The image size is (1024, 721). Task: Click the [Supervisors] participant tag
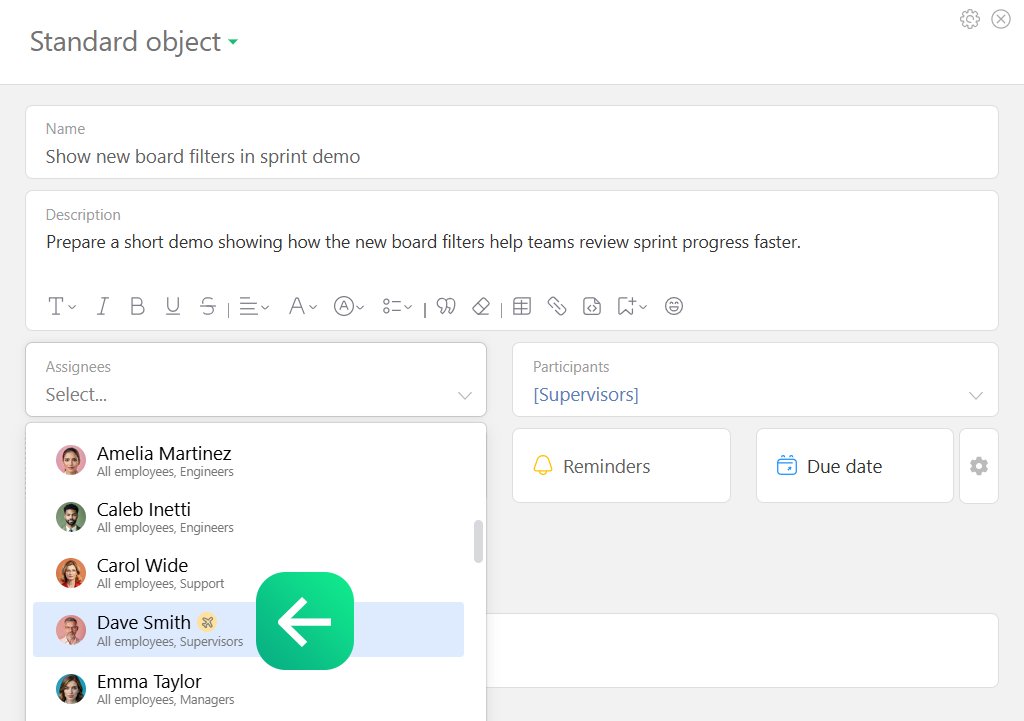click(x=586, y=394)
